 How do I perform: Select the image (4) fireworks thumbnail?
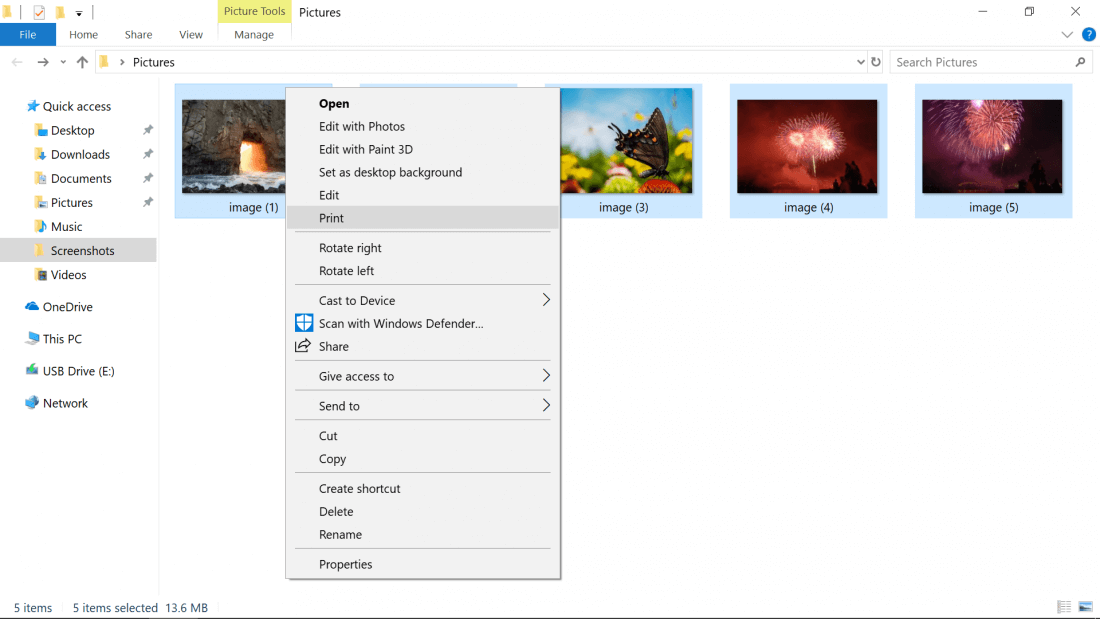coord(807,146)
